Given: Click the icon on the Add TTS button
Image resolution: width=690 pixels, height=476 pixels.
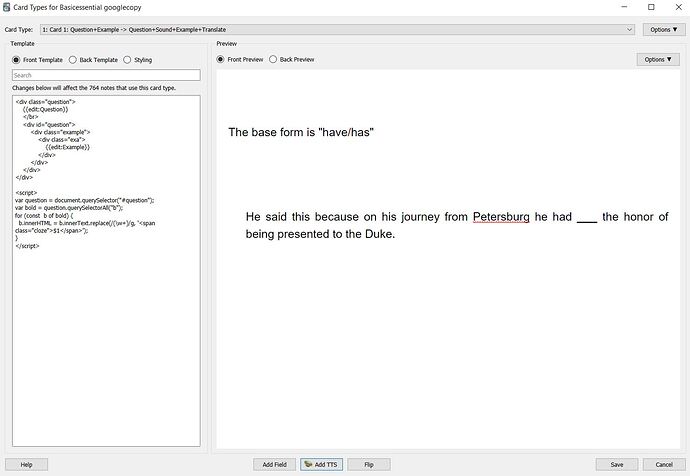Looking at the screenshot, I should (308, 464).
